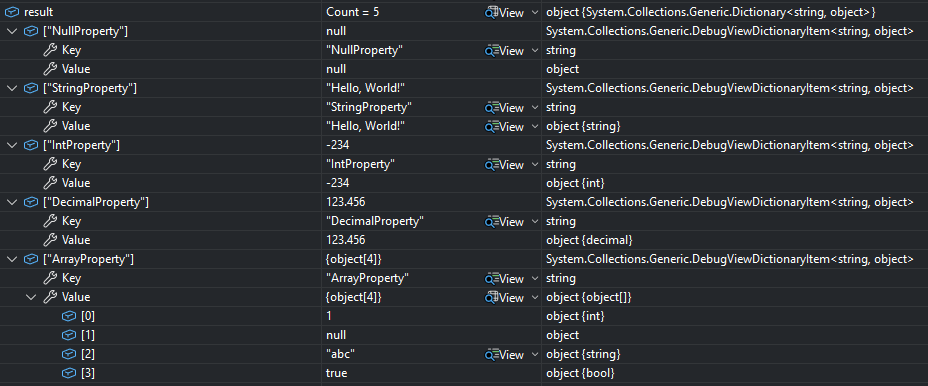Select the "Count = 5" value cell
928x386 pixels.
point(353,12)
